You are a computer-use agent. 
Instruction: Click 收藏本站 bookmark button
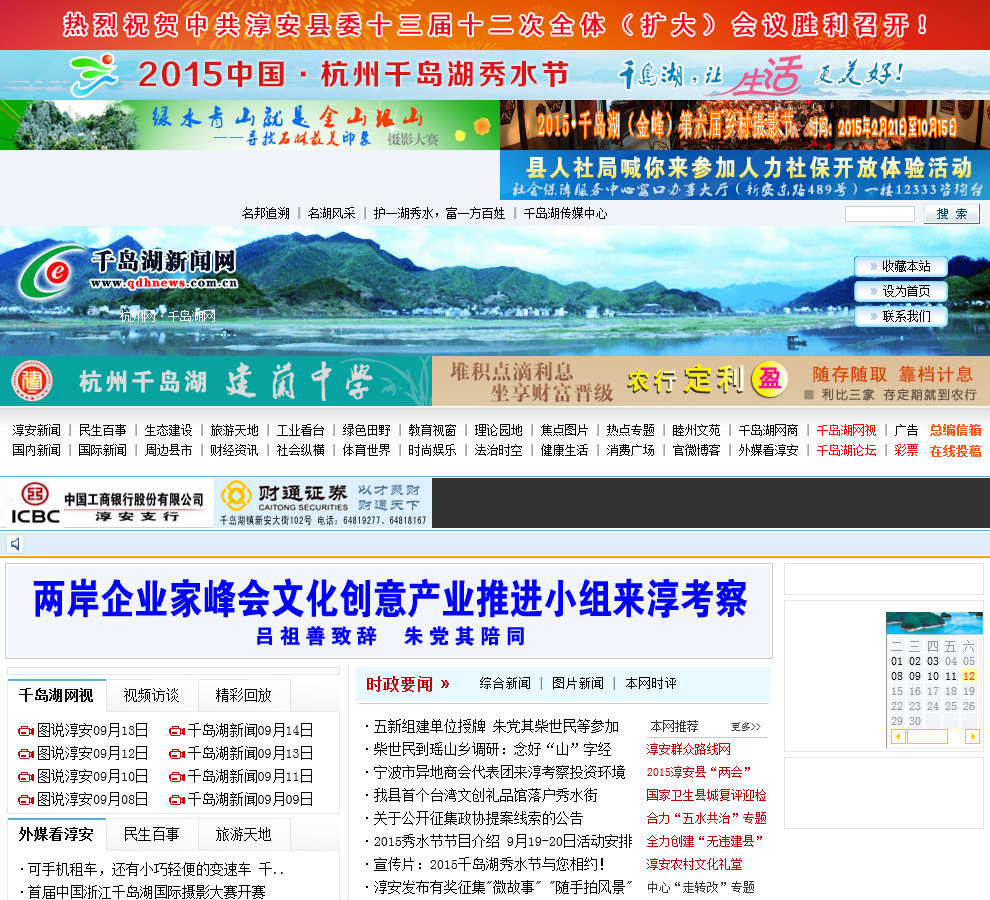click(x=901, y=267)
